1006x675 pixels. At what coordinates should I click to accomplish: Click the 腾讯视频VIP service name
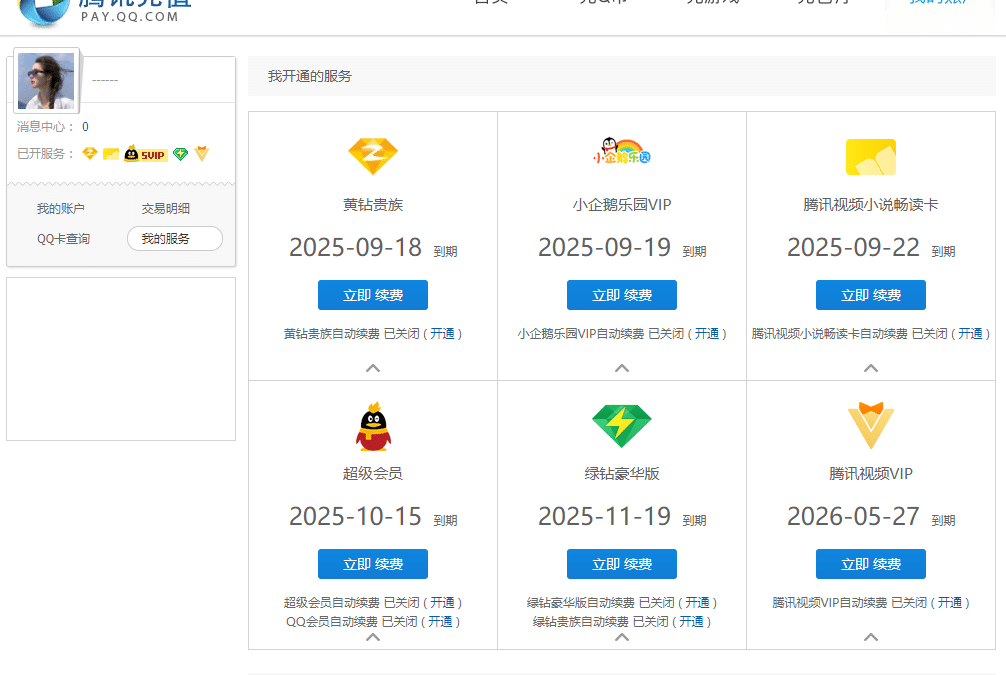pyautogui.click(x=871, y=474)
